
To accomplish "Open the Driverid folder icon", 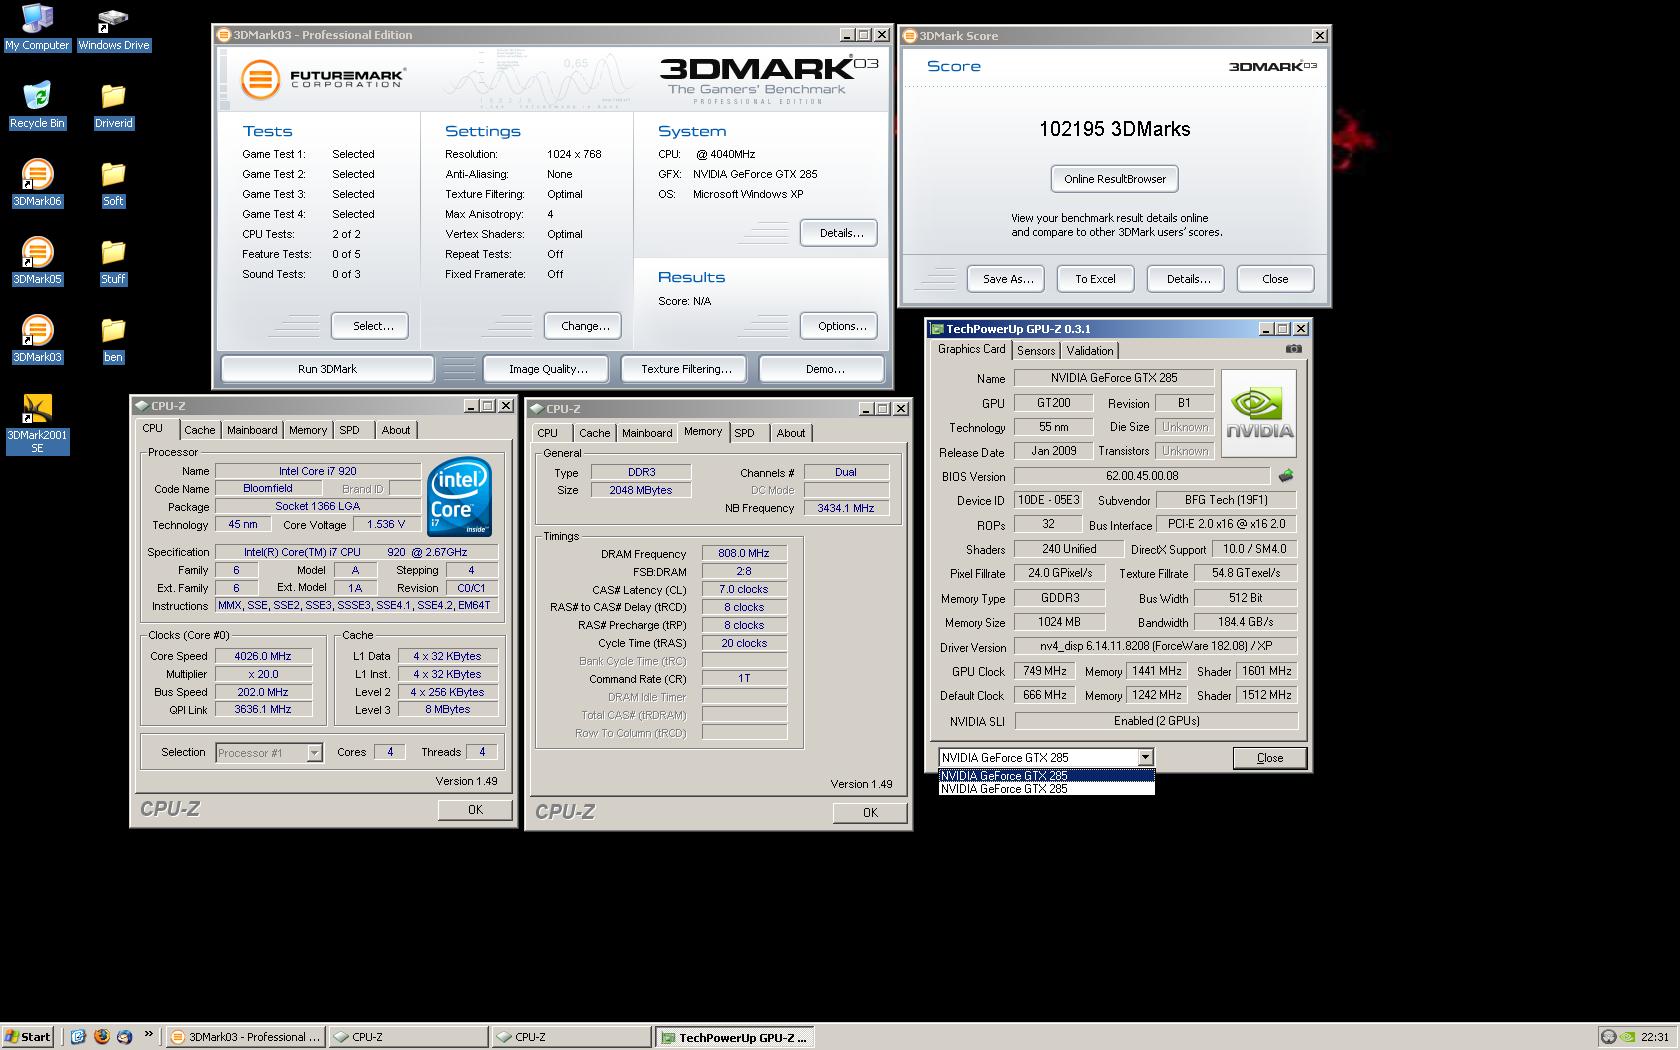I will (x=113, y=105).
